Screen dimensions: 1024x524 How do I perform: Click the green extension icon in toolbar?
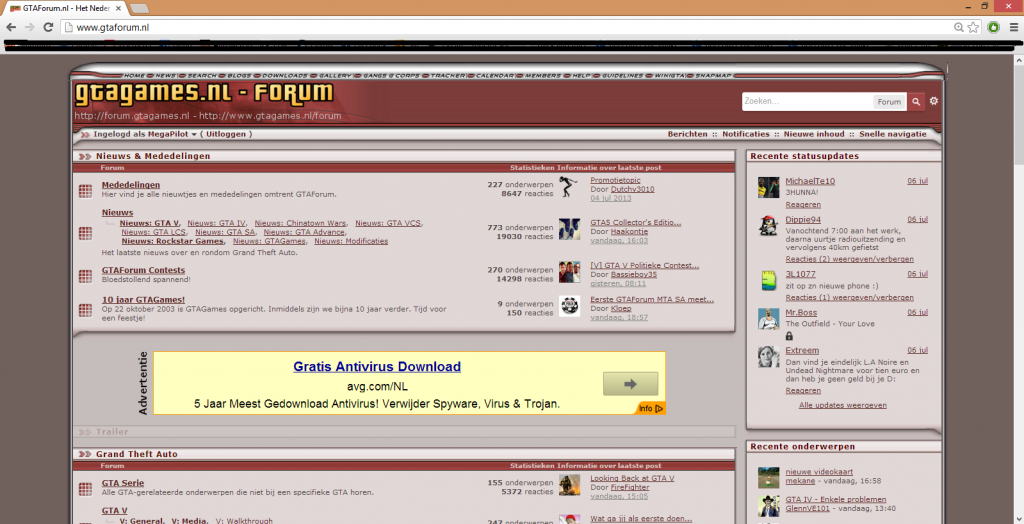[x=993, y=27]
